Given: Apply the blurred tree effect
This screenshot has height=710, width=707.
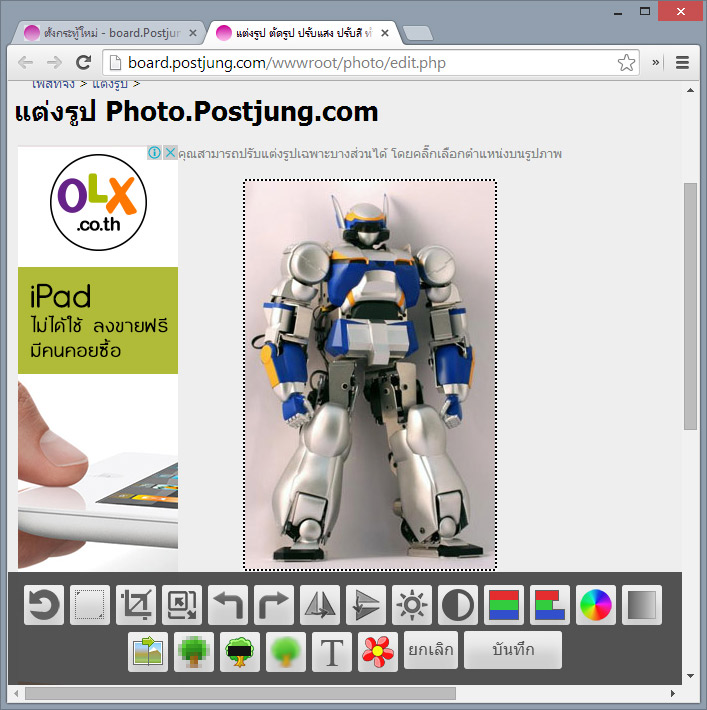Looking at the screenshot, I should tap(286, 651).
